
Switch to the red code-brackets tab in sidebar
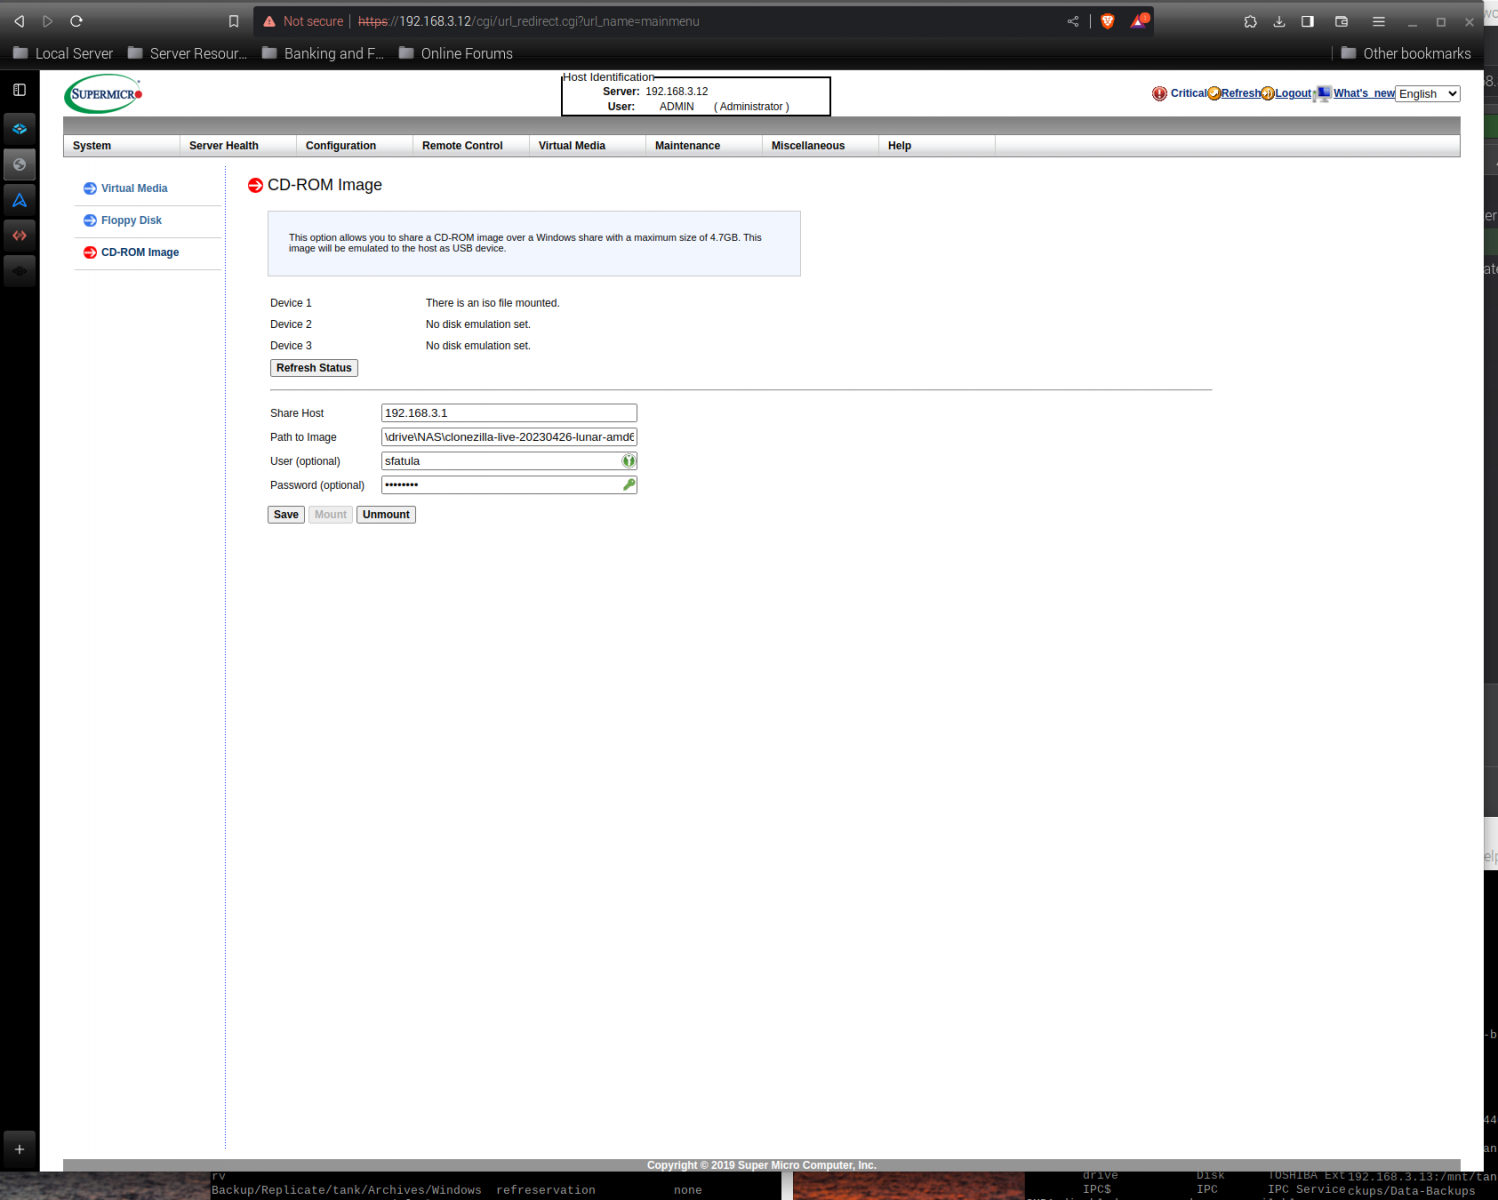click(19, 235)
